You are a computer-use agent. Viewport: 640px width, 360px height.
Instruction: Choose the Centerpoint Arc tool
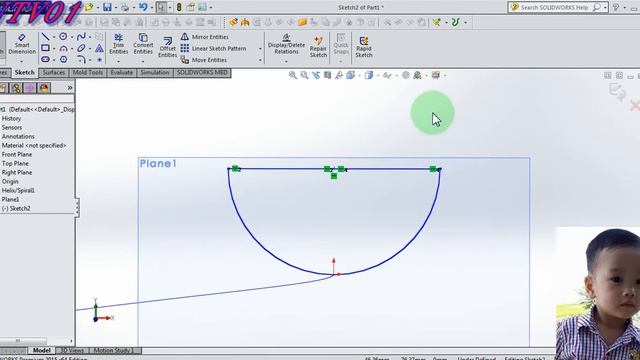pos(63,48)
